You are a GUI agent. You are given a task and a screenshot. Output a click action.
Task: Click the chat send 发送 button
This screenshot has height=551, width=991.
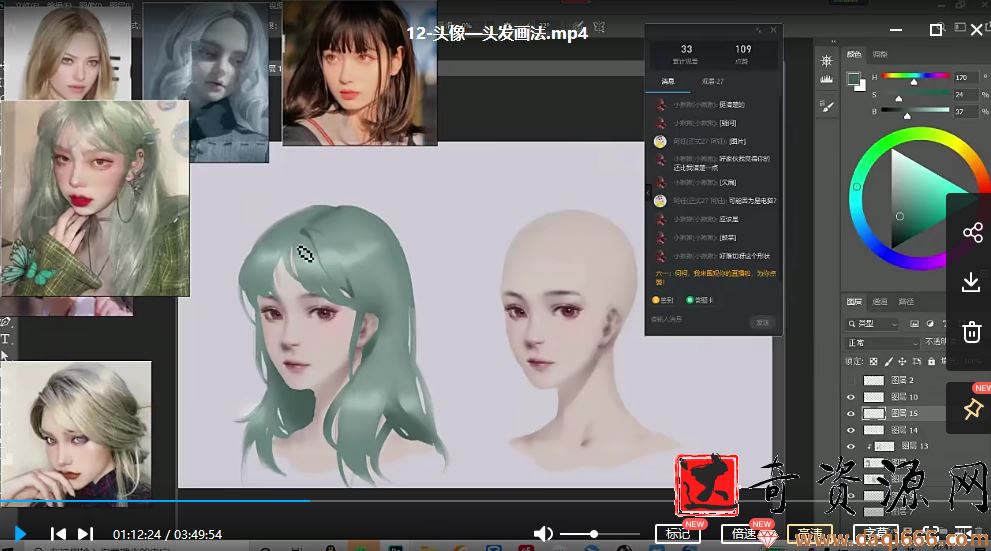coord(763,322)
